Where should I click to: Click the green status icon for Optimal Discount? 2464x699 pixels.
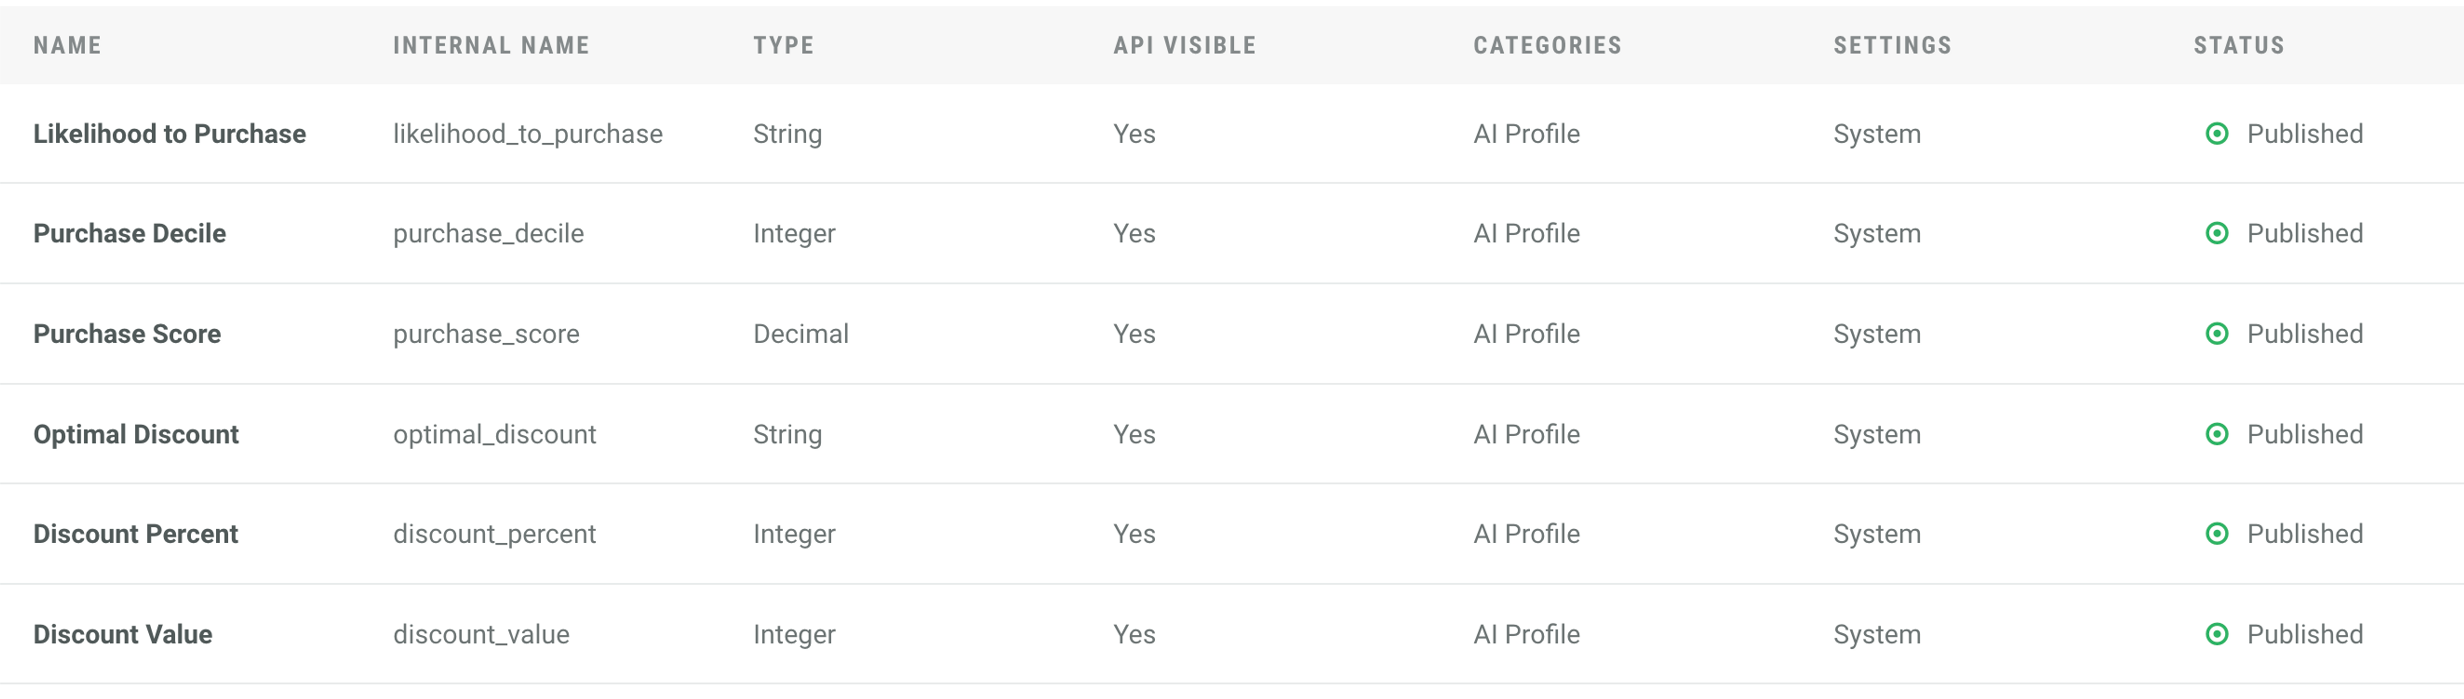coord(2216,434)
